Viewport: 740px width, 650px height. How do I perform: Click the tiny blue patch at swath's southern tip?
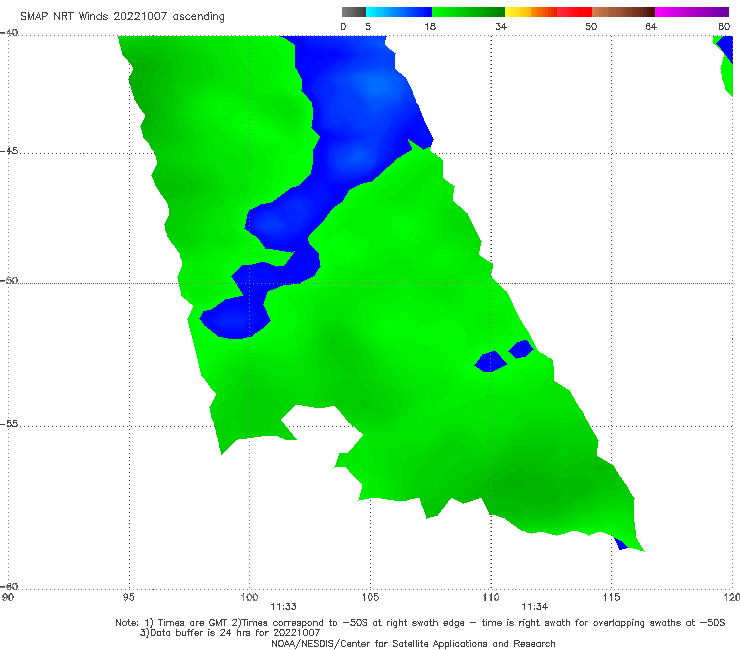click(621, 544)
